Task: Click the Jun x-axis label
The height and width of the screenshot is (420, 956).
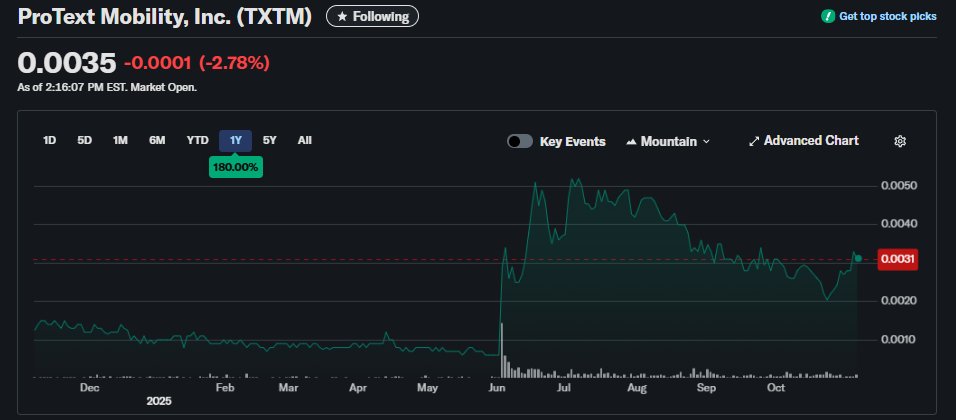Action: 497,388
